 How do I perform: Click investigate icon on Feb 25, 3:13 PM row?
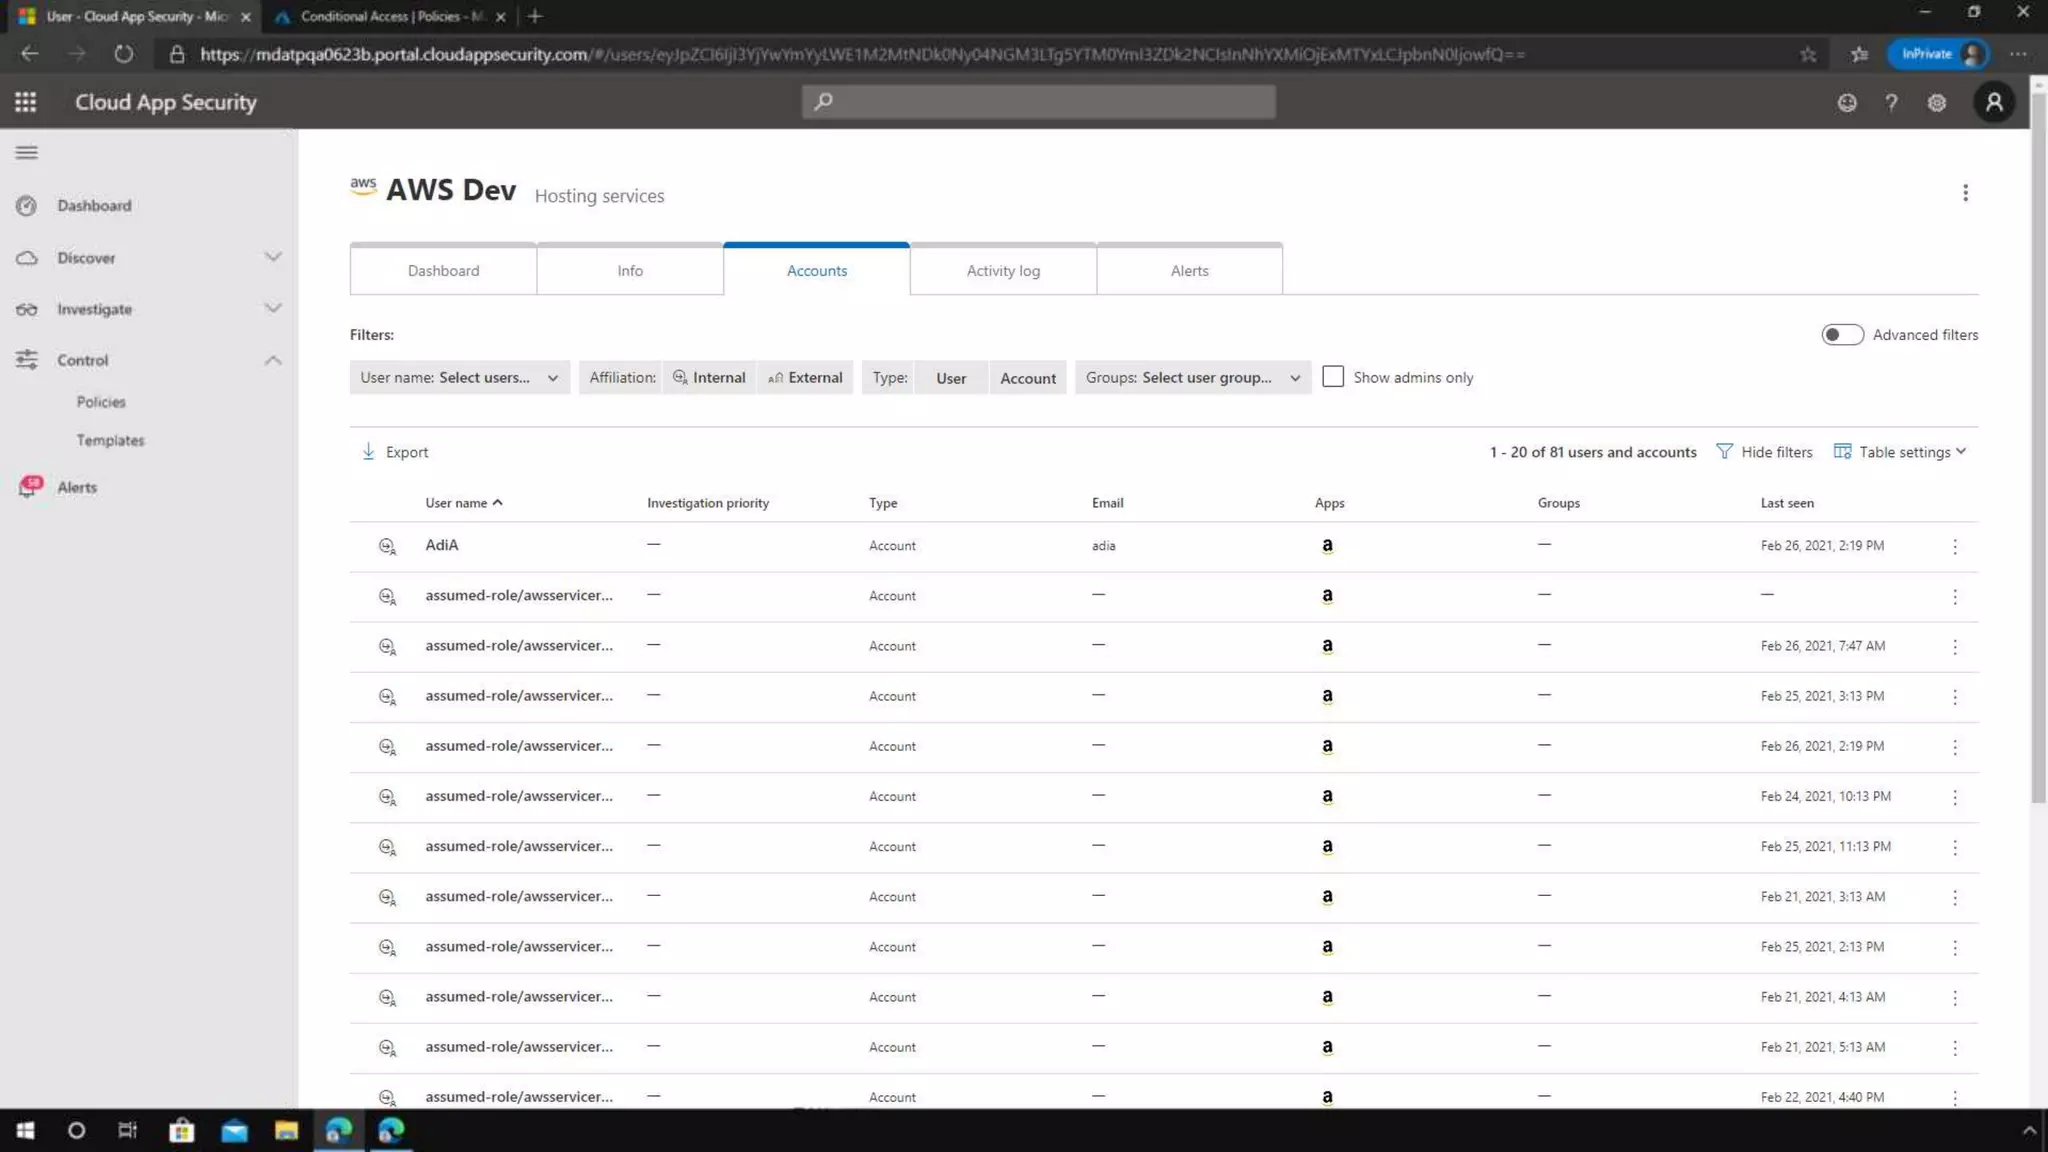point(387,696)
